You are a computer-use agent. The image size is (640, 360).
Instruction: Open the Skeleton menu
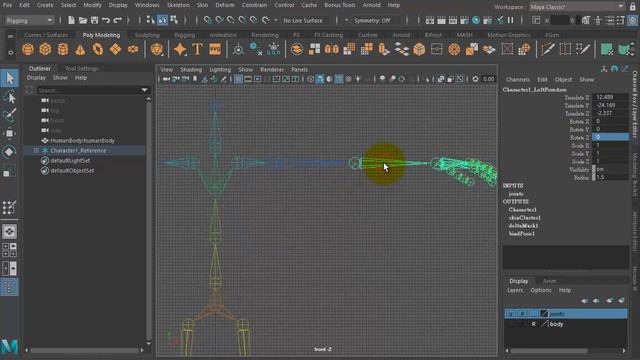178,5
